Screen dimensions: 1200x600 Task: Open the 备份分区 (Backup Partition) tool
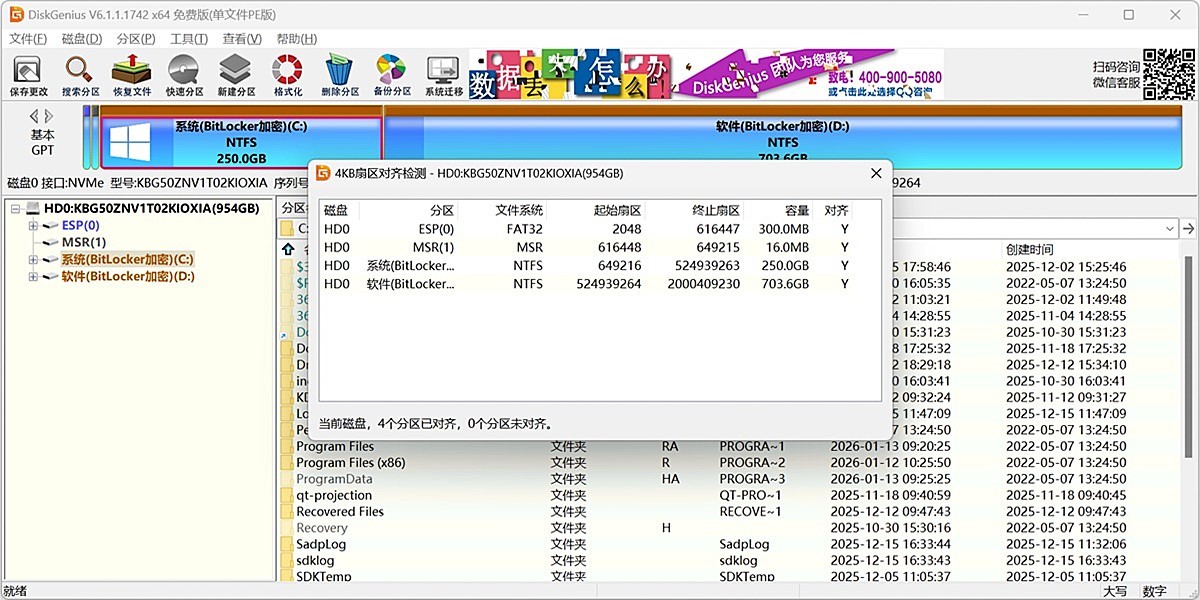click(x=390, y=75)
